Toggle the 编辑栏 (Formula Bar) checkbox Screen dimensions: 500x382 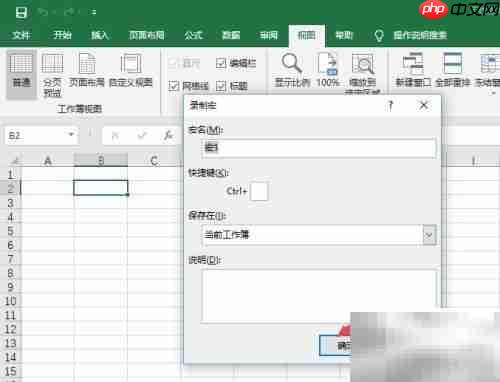[x=236, y=63]
